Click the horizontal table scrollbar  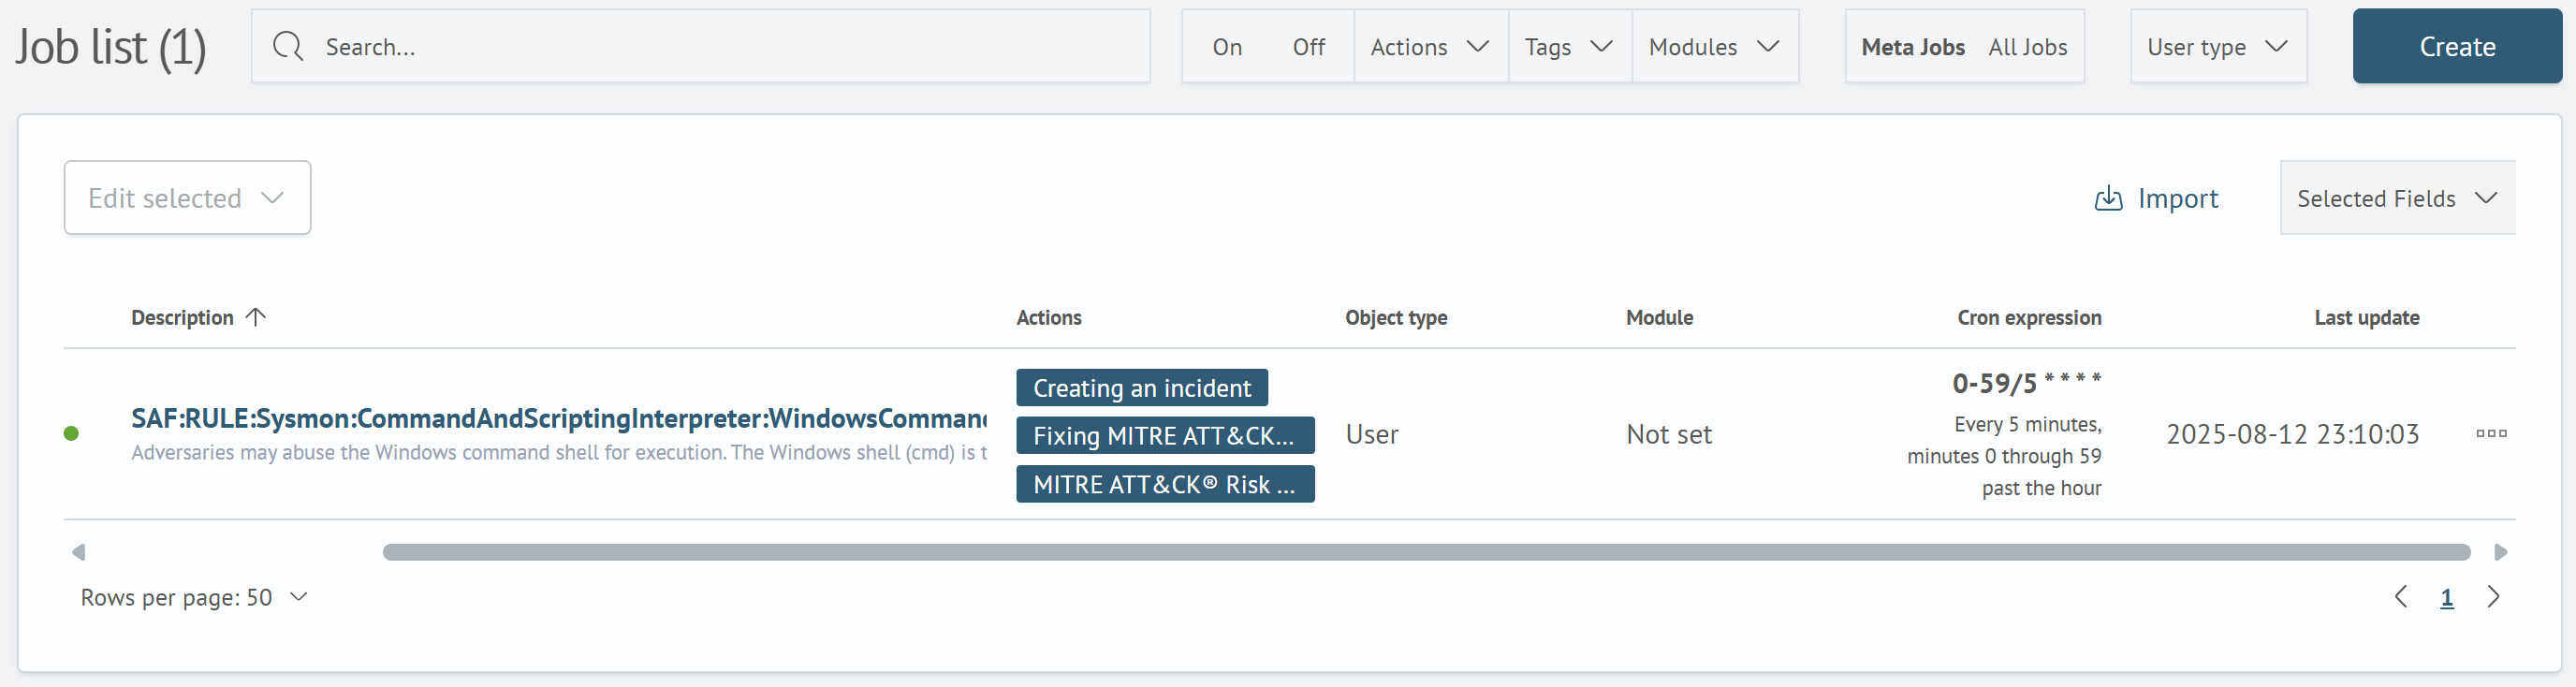1425,552
